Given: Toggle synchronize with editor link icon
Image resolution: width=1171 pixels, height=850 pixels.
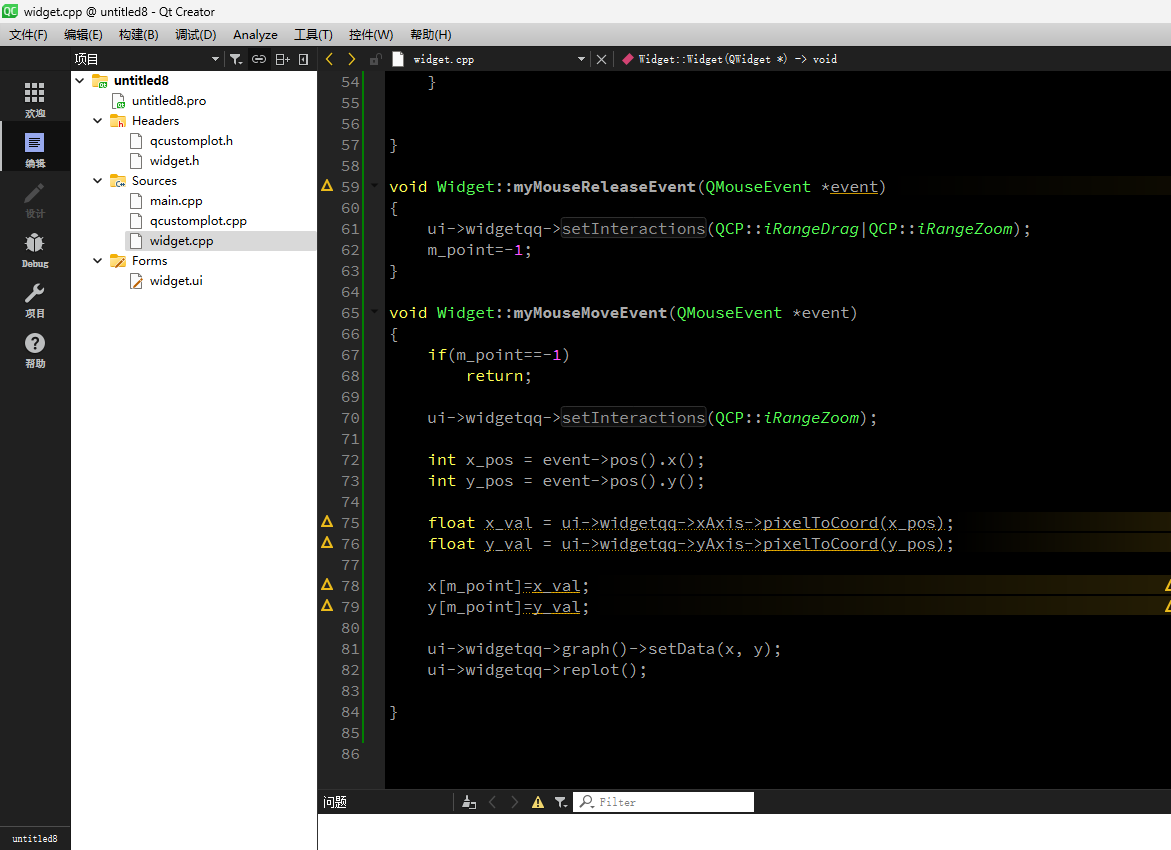Looking at the screenshot, I should [258, 59].
